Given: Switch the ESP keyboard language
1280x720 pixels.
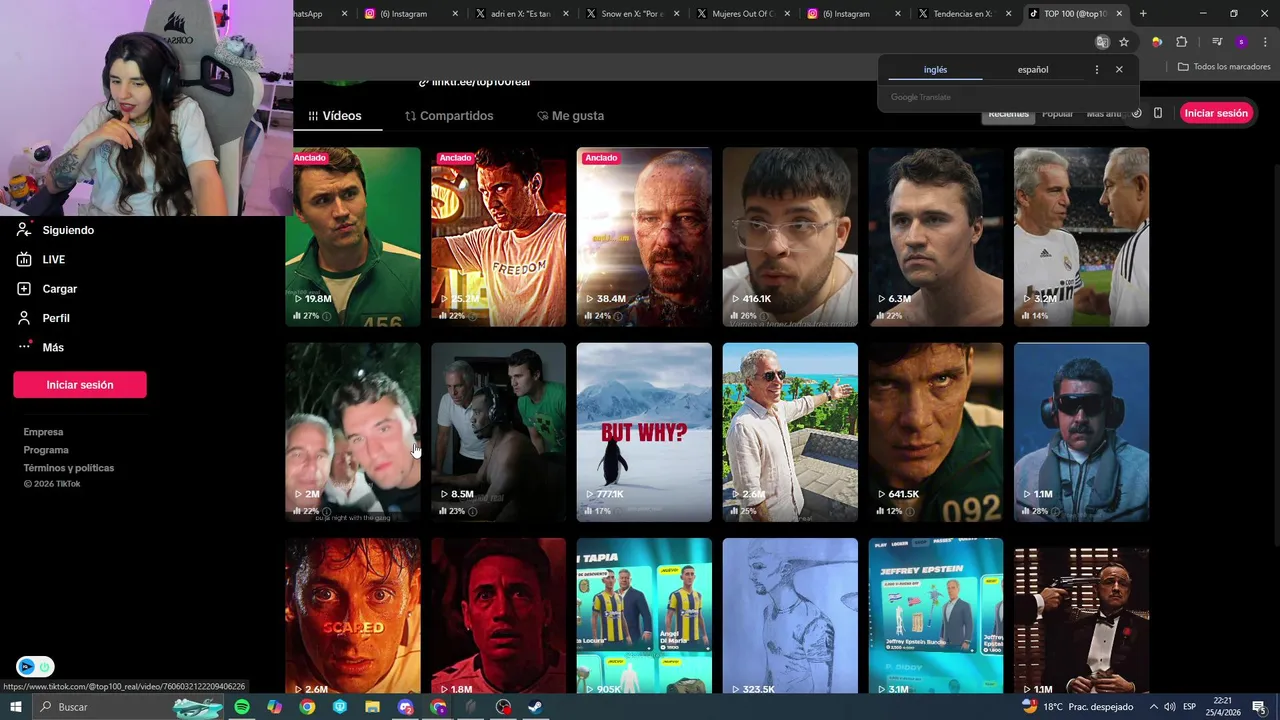Looking at the screenshot, I should point(1189,707).
